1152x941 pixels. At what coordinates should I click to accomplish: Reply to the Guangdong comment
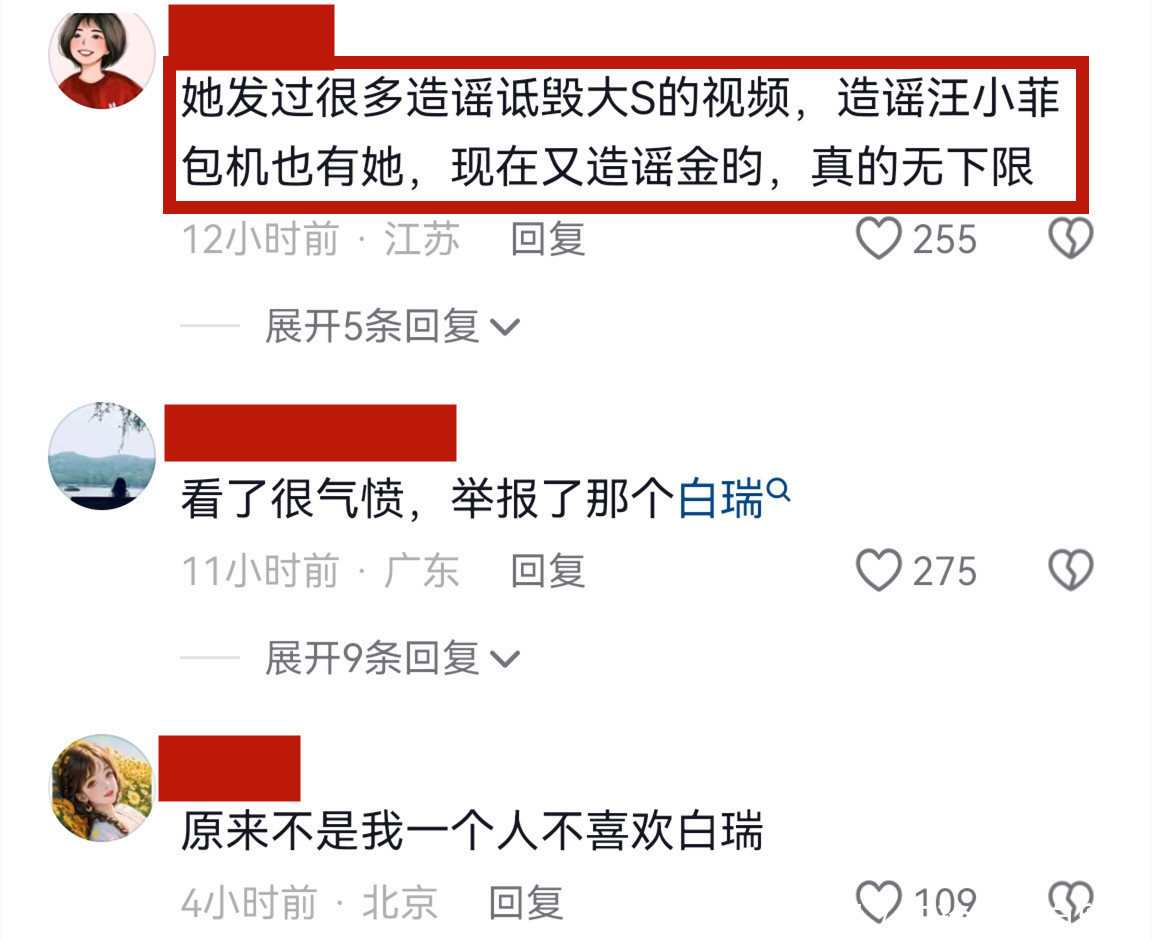click(x=547, y=571)
